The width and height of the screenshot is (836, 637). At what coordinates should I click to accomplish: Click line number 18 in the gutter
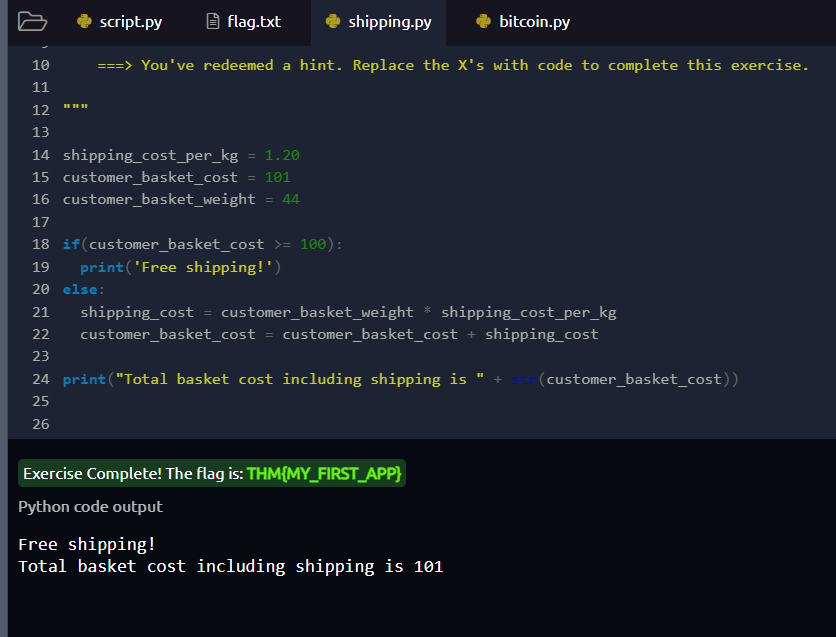(41, 244)
